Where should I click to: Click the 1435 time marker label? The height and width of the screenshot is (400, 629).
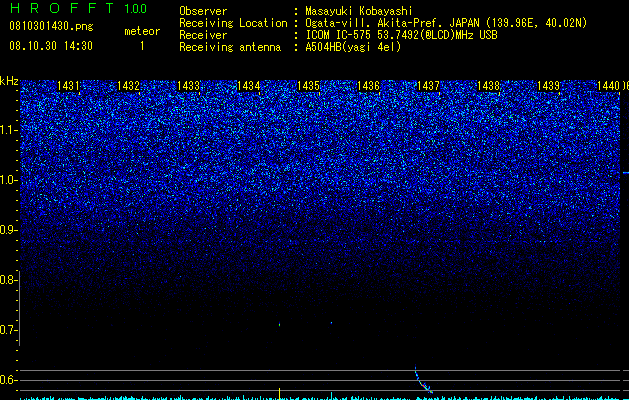pyautogui.click(x=308, y=86)
